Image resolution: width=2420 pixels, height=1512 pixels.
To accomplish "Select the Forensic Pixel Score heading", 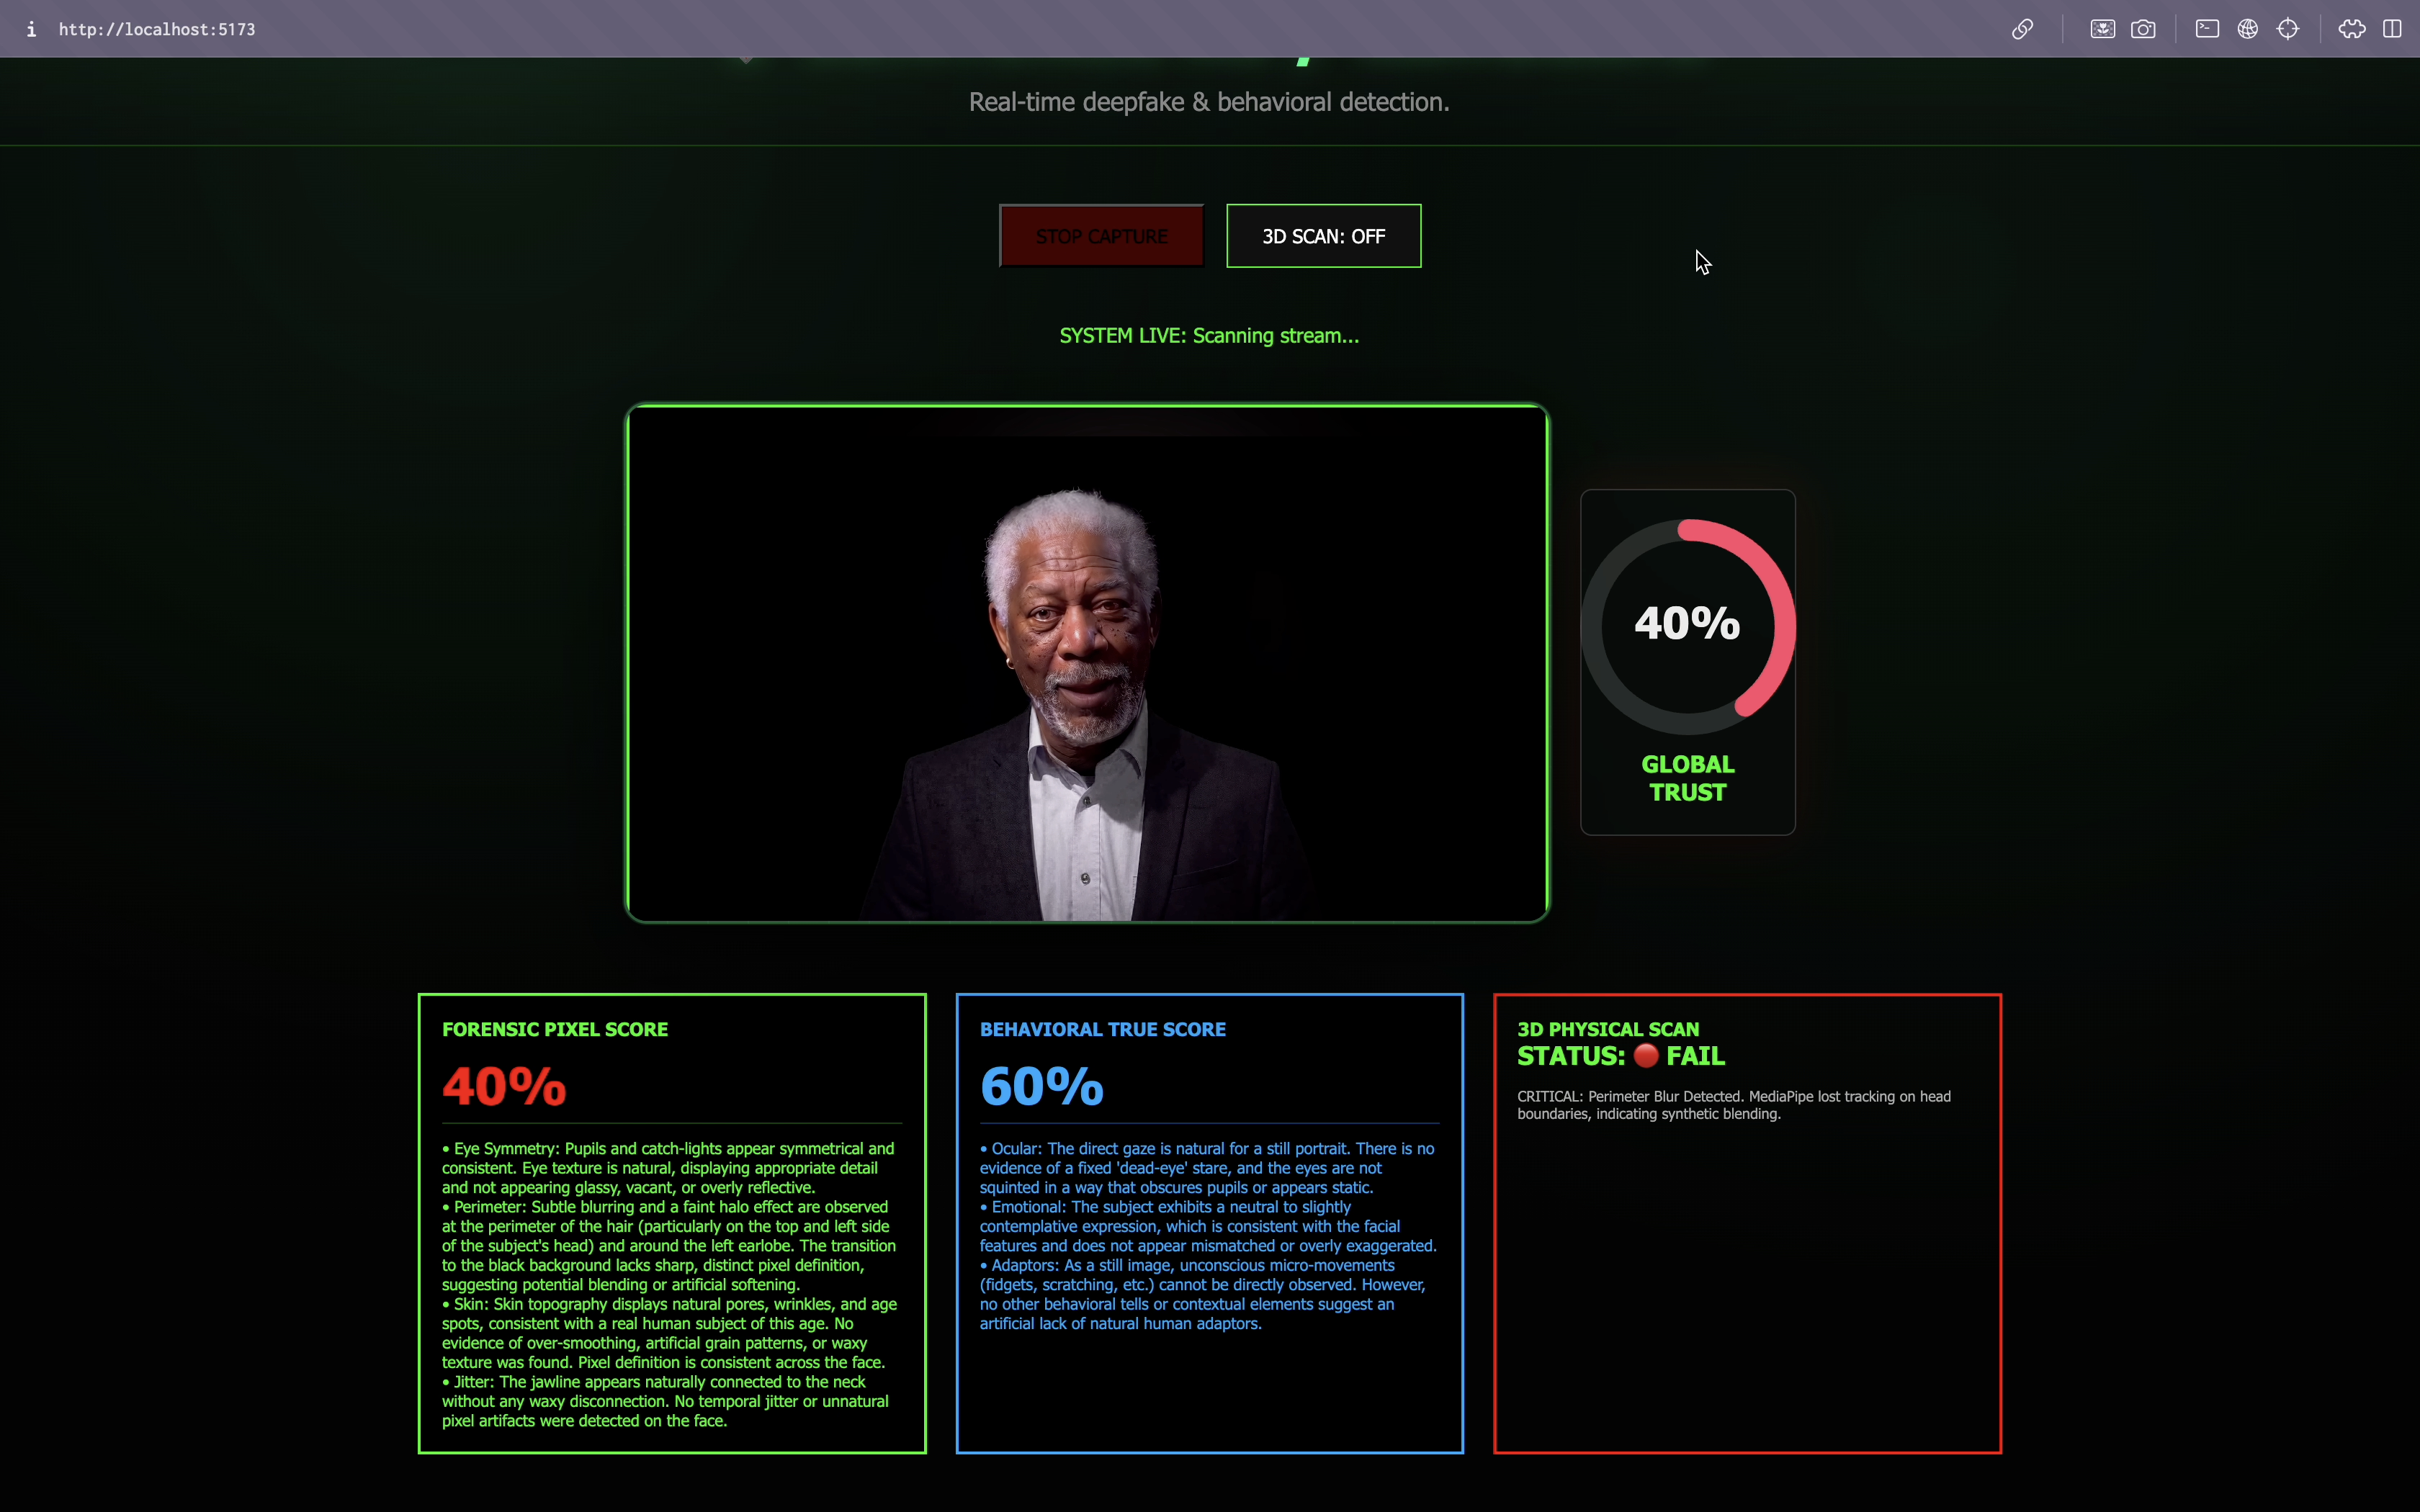I will coord(555,1029).
